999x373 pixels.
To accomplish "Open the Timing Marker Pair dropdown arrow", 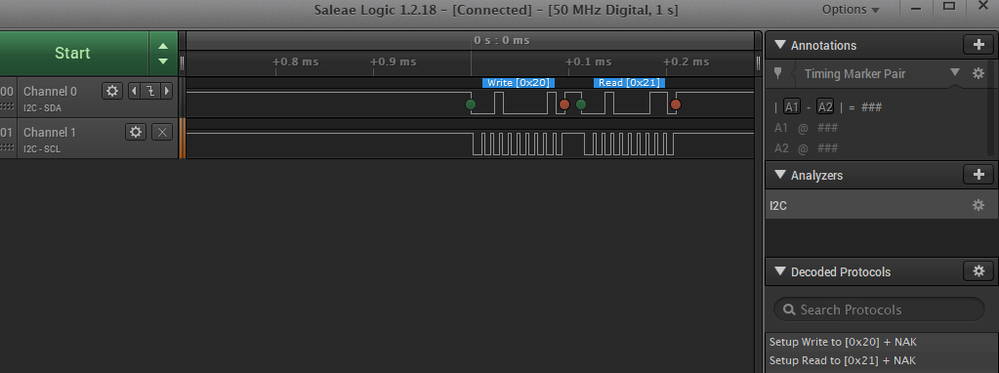I will (954, 72).
